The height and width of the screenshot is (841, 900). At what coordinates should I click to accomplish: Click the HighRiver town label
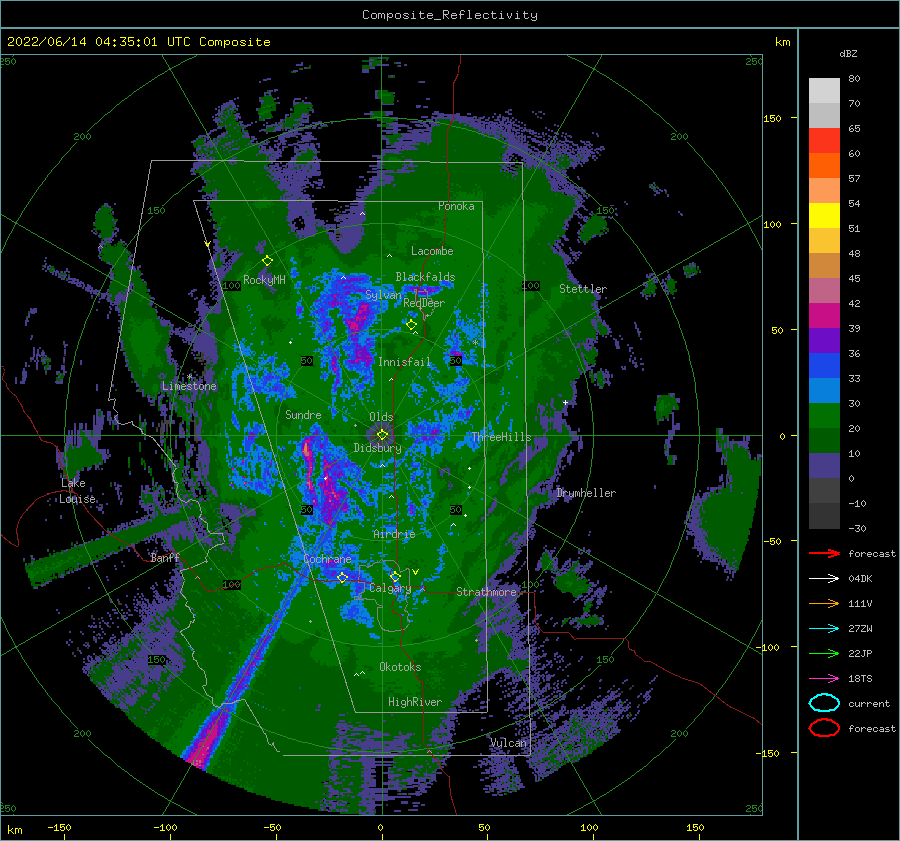click(x=415, y=702)
